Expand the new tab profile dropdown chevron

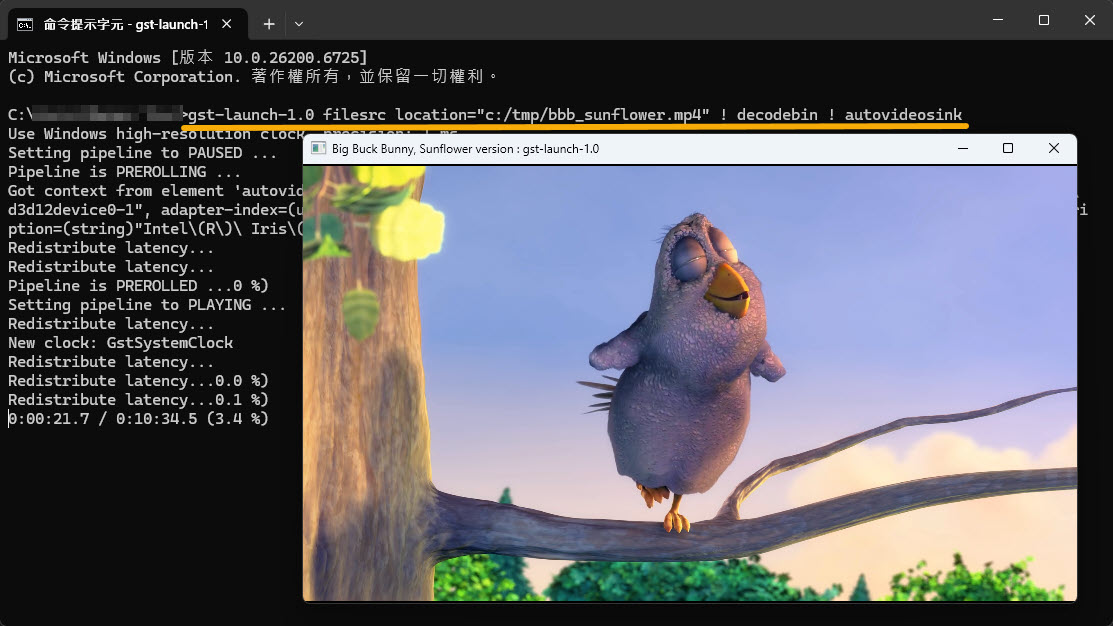coord(299,22)
